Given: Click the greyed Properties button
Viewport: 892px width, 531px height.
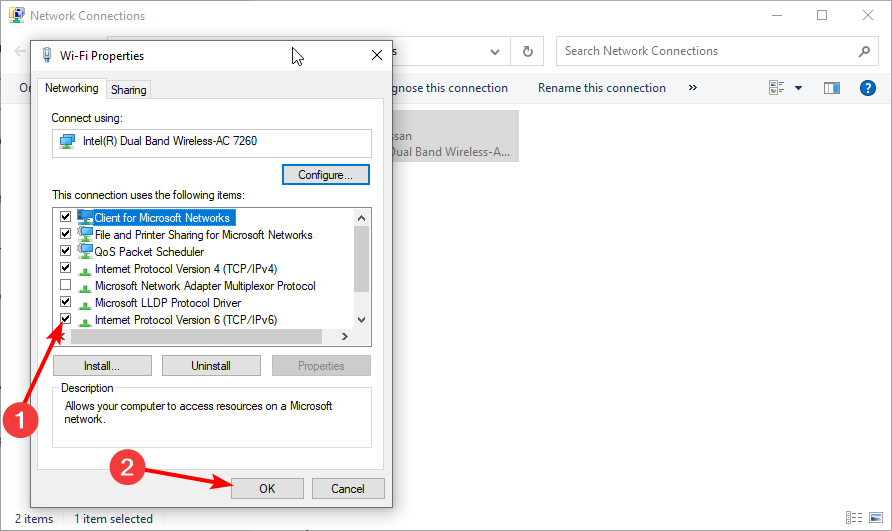Looking at the screenshot, I should 321,366.
